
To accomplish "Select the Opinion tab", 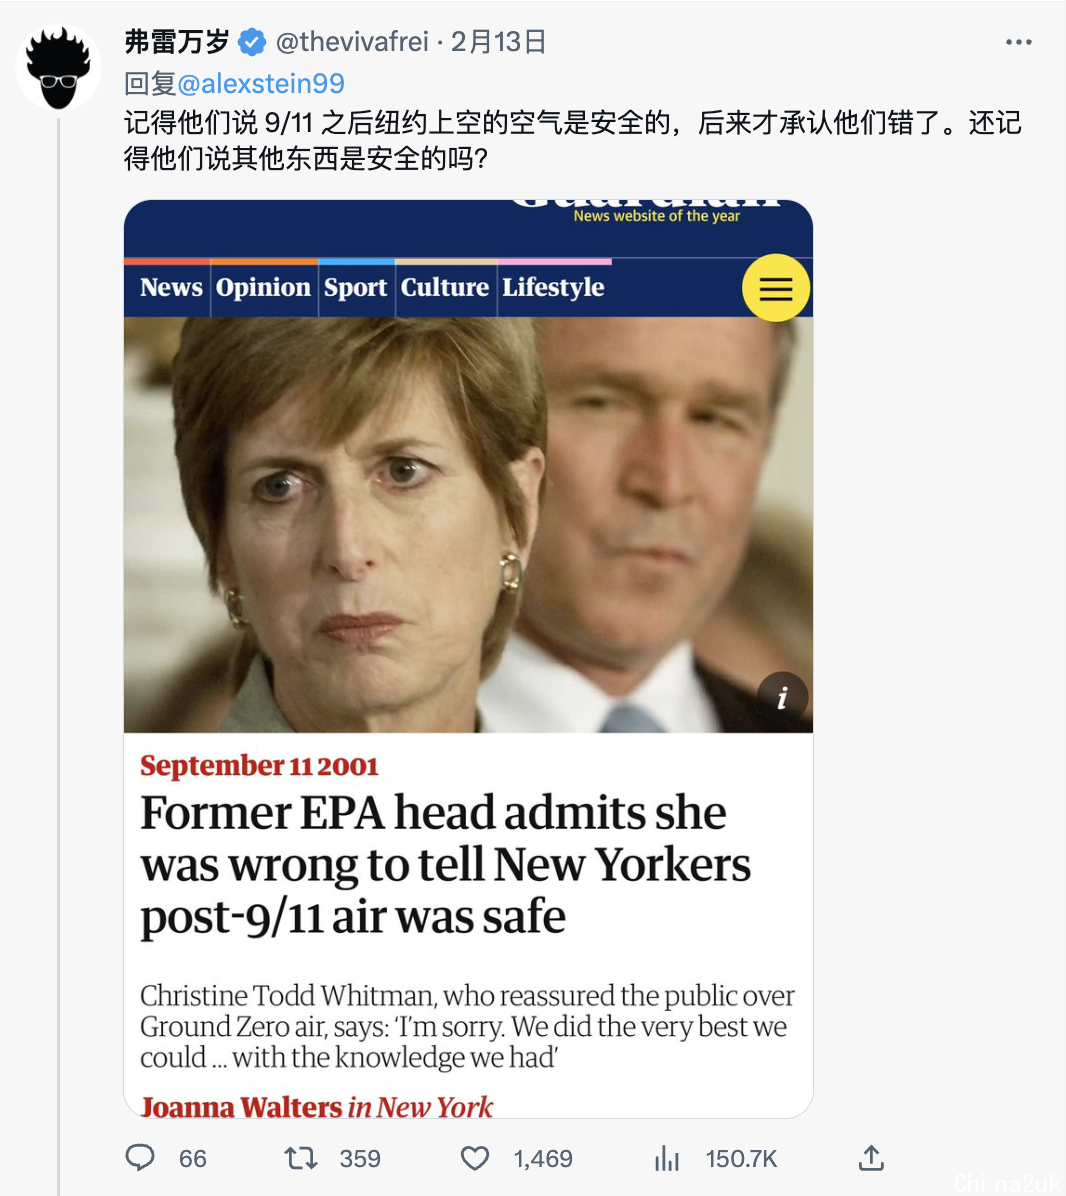I will pos(263,288).
